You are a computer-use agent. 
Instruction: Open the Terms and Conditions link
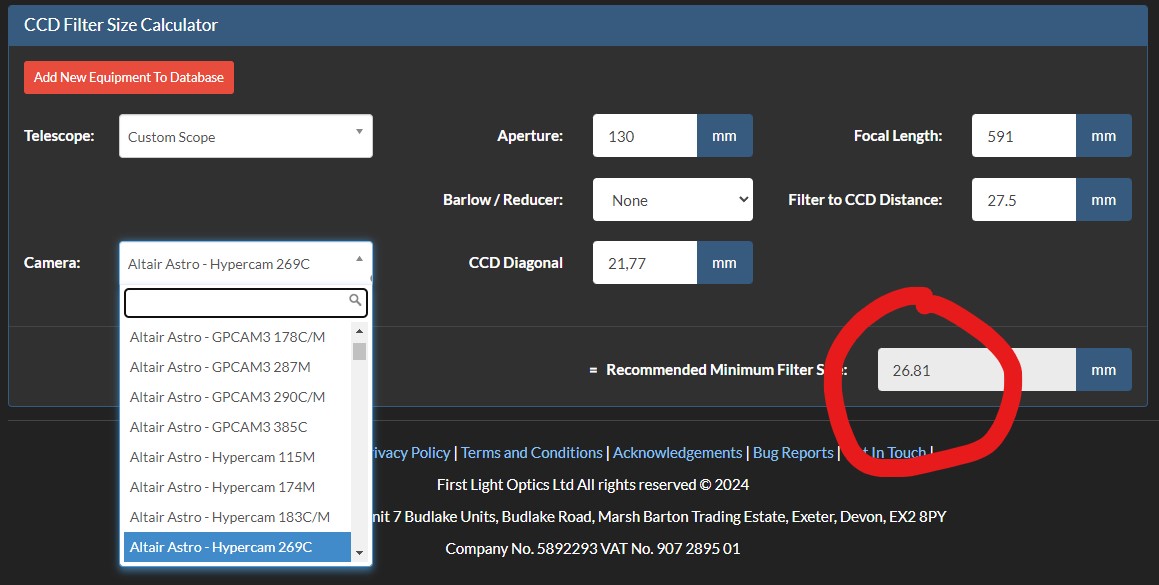pos(531,453)
